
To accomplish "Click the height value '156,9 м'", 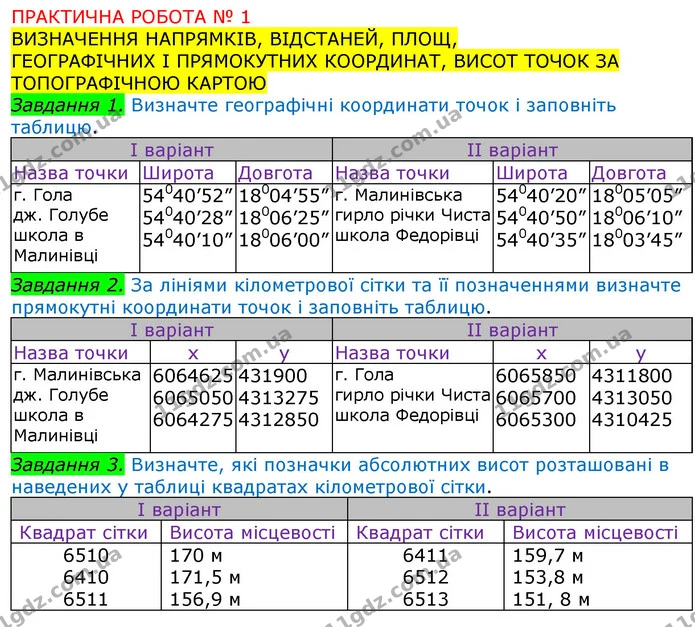I will (205, 599).
